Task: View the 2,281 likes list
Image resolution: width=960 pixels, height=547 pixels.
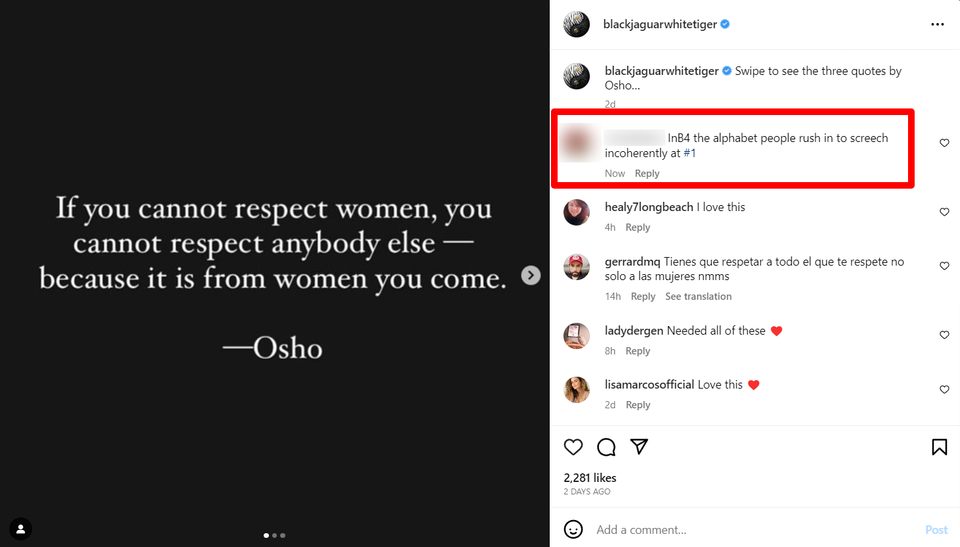Action: coord(590,478)
